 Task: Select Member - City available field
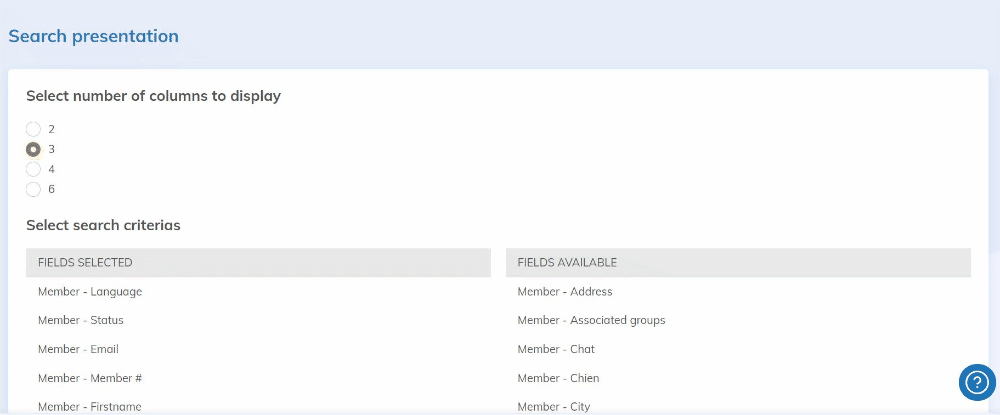pyautogui.click(x=554, y=406)
